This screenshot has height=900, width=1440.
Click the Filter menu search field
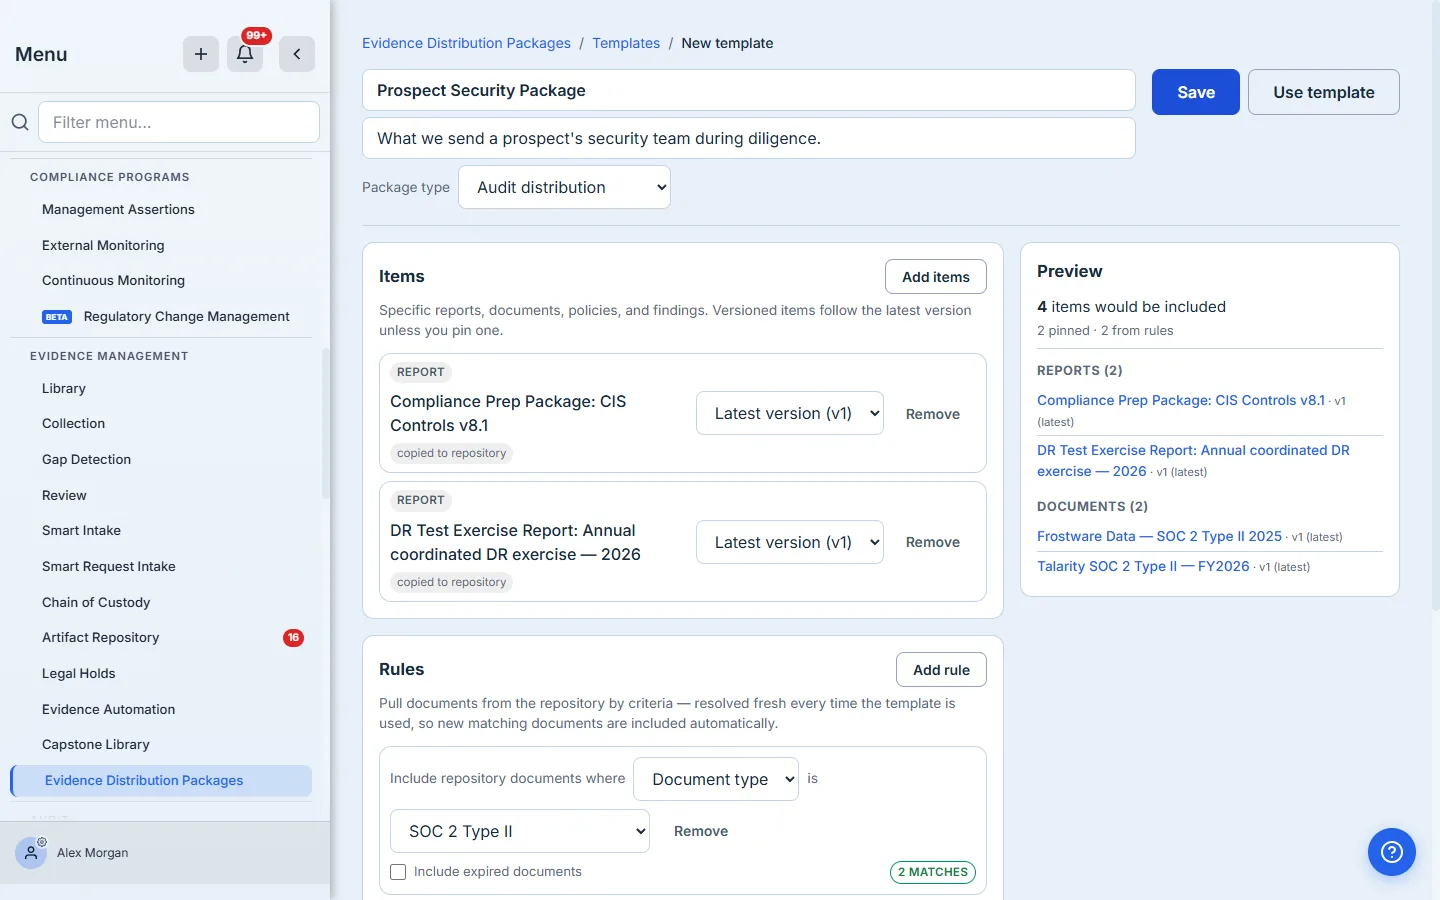click(x=179, y=122)
